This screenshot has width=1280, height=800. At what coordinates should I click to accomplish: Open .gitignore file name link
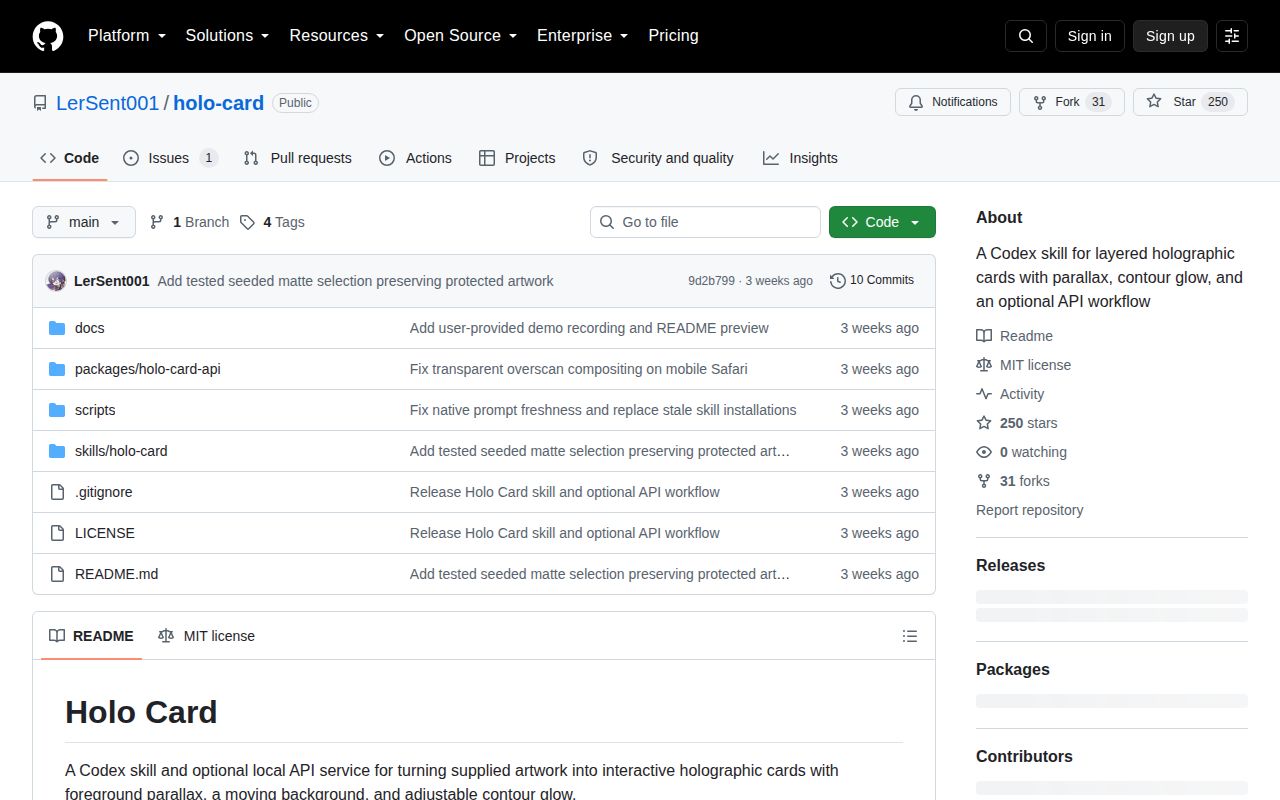pyautogui.click(x=104, y=492)
